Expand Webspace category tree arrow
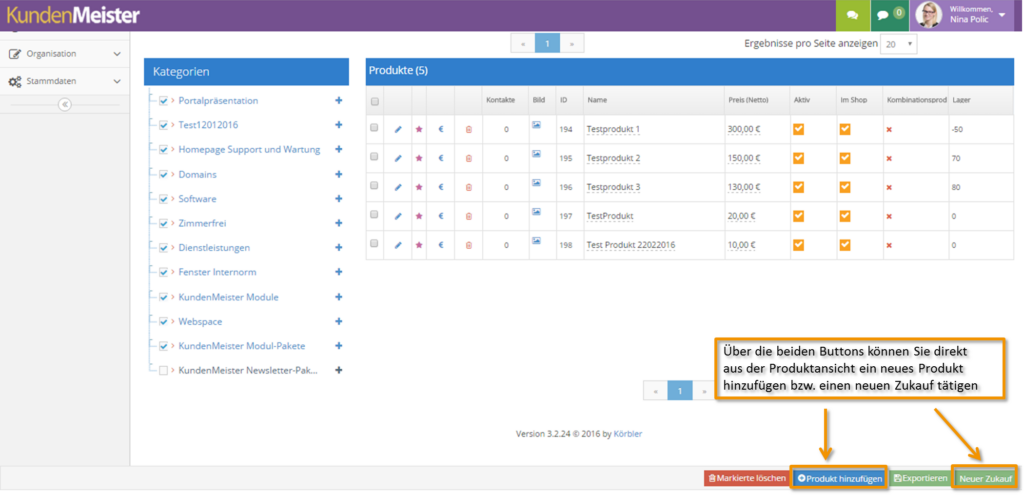The height and width of the screenshot is (495, 1024). (173, 321)
